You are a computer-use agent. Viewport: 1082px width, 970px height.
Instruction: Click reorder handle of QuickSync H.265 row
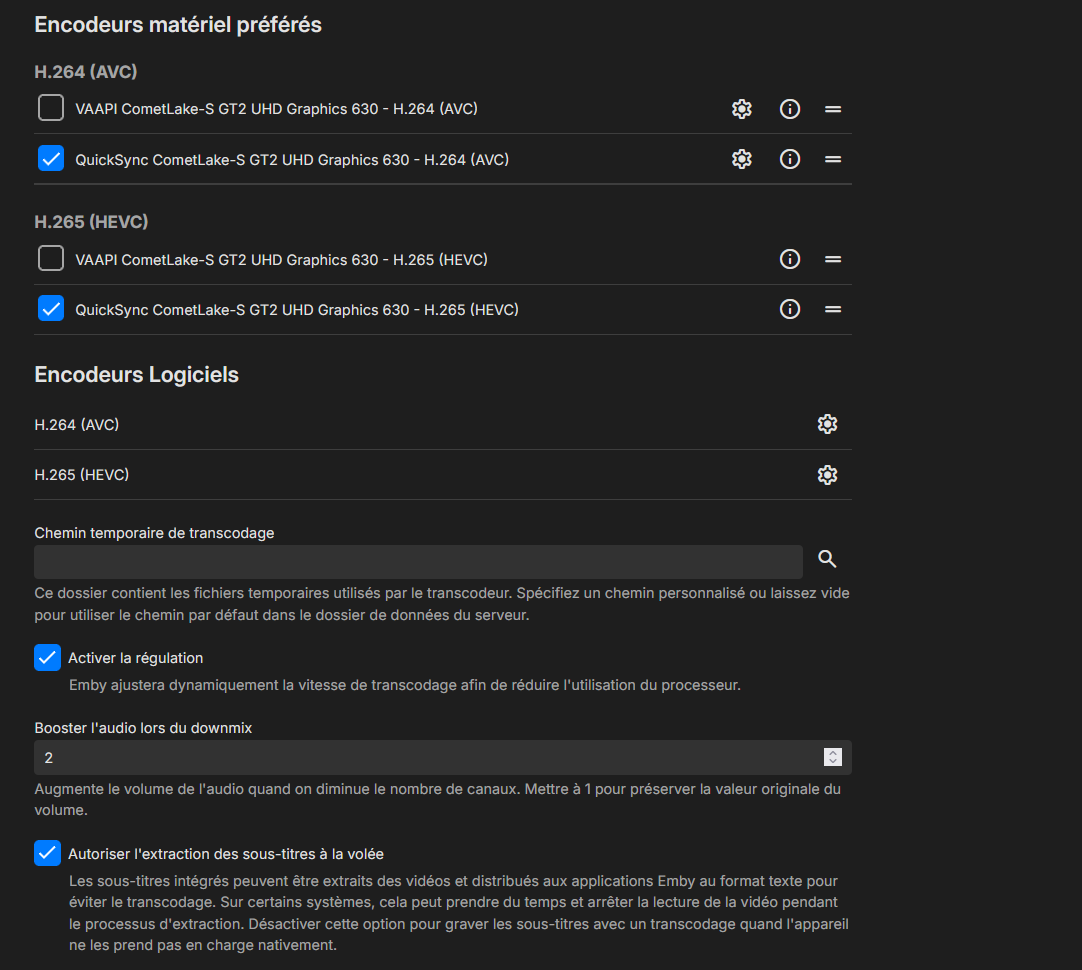coord(833,309)
